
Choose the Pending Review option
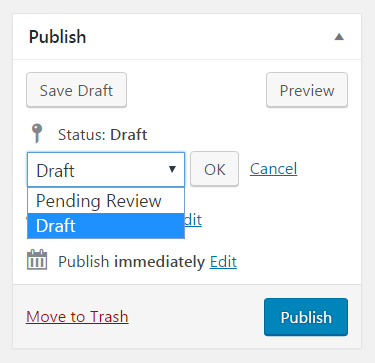pyautogui.click(x=106, y=201)
